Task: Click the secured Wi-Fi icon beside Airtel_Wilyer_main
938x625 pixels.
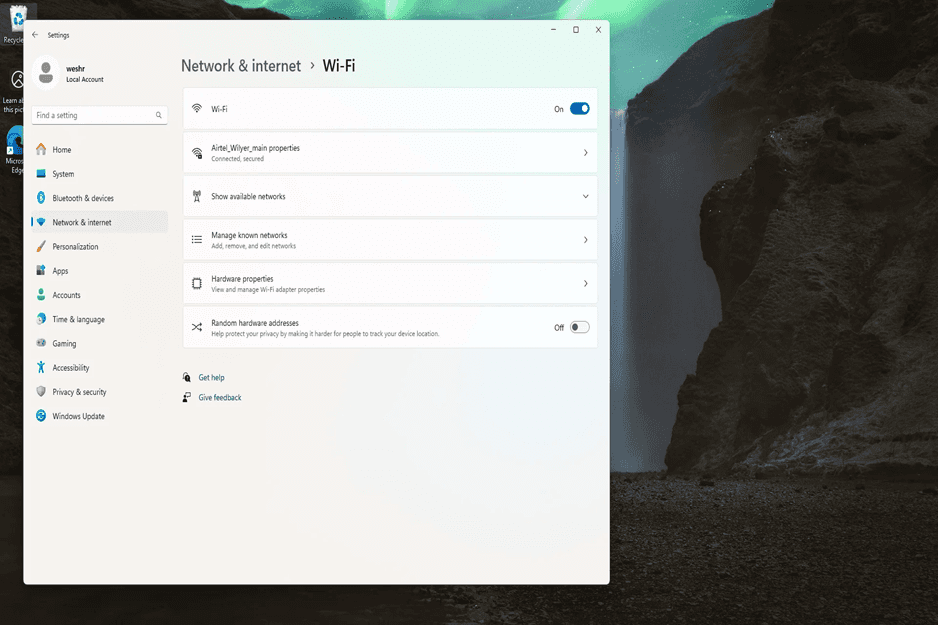Action: click(x=197, y=153)
